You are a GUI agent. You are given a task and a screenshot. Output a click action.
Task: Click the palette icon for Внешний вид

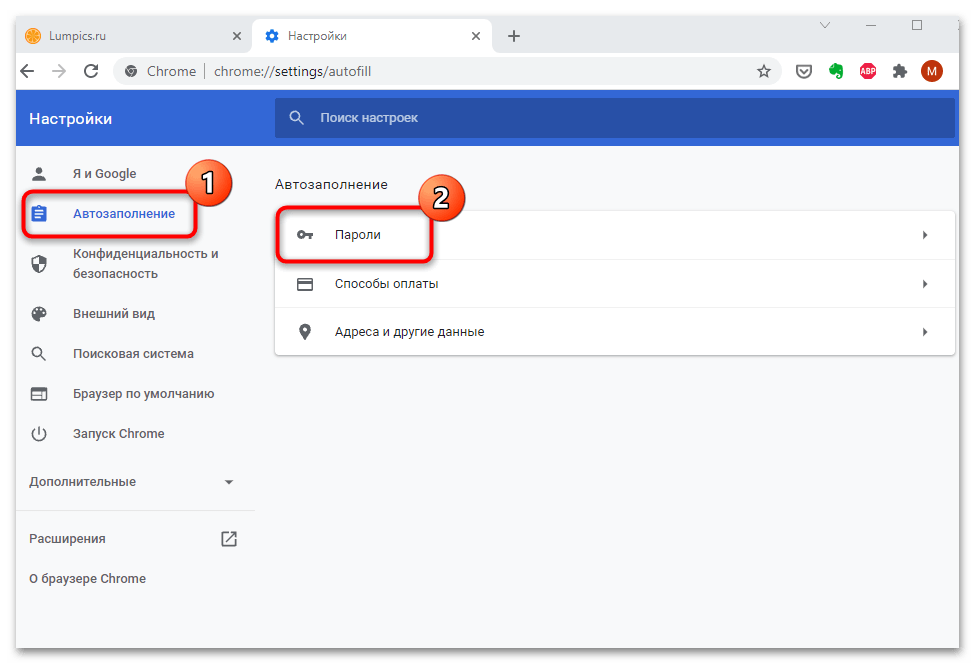click(x=39, y=314)
